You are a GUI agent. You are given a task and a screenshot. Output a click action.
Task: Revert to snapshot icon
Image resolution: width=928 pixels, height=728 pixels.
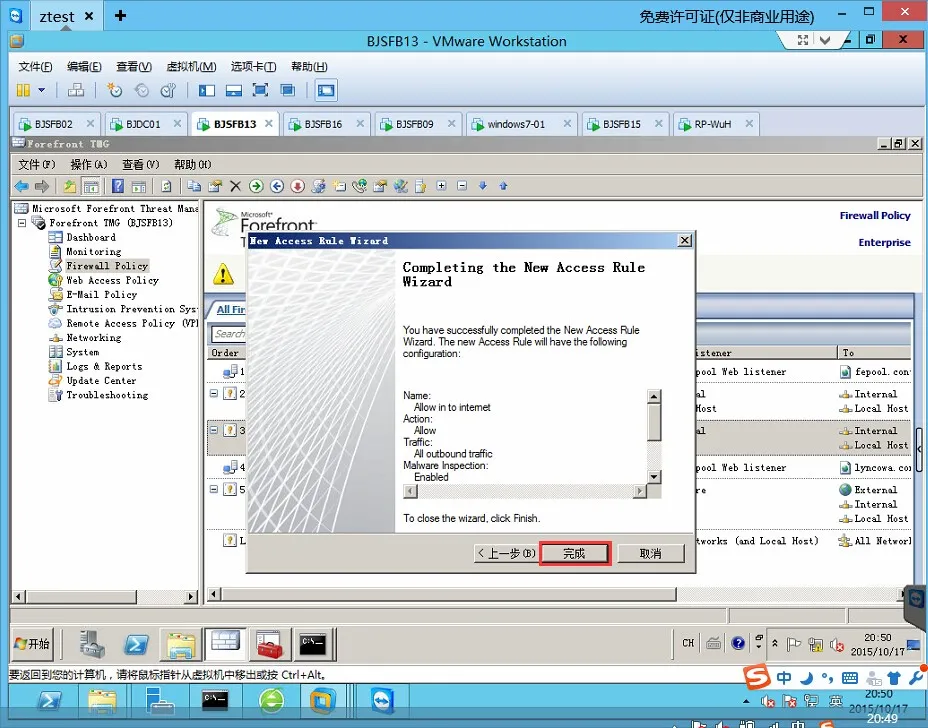point(141,90)
